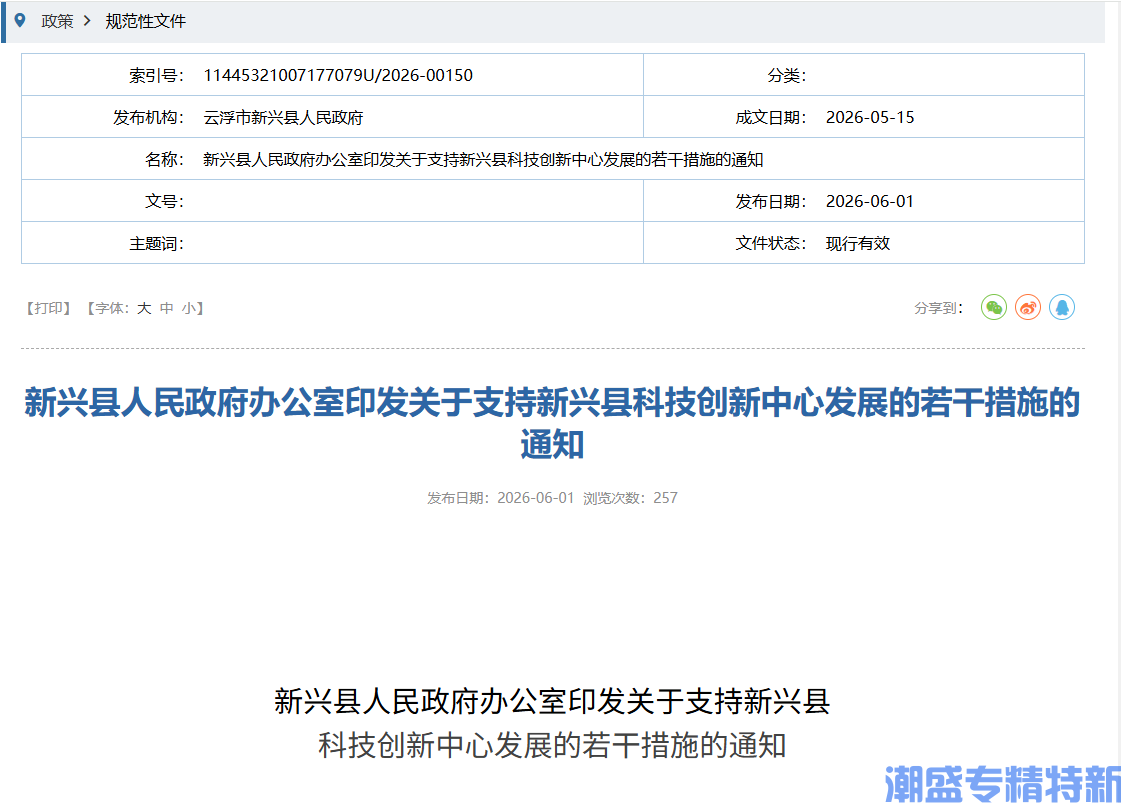Set font size to 大
This screenshot has width=1121, height=803.
[144, 308]
